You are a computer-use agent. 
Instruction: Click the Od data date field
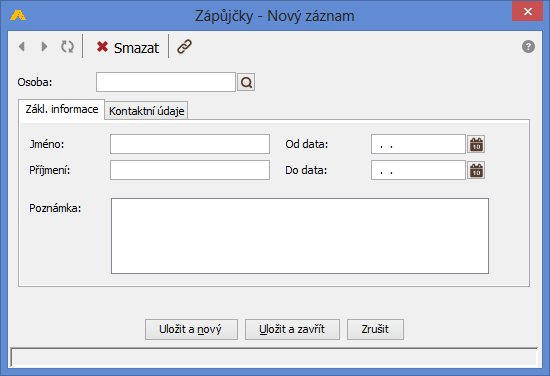[x=418, y=144]
